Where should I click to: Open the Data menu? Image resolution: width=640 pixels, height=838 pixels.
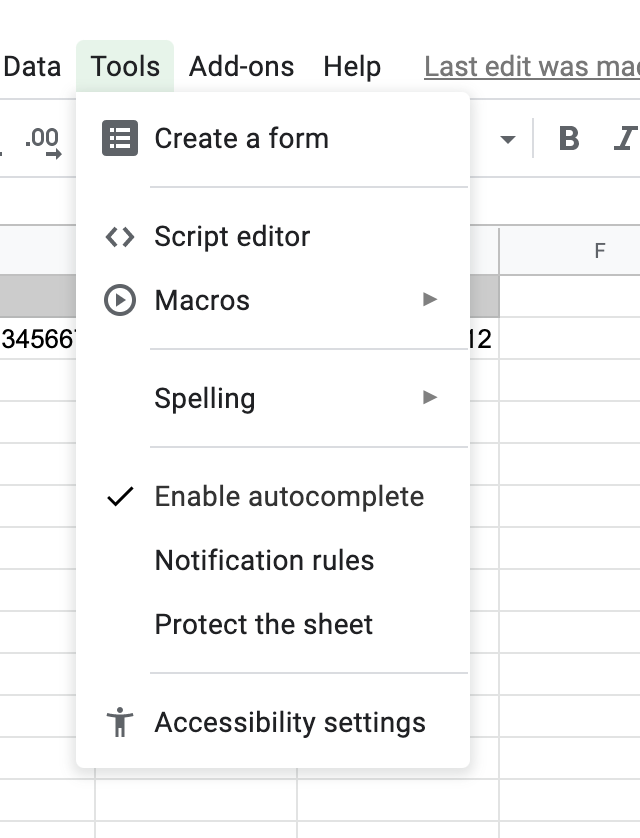tap(32, 67)
